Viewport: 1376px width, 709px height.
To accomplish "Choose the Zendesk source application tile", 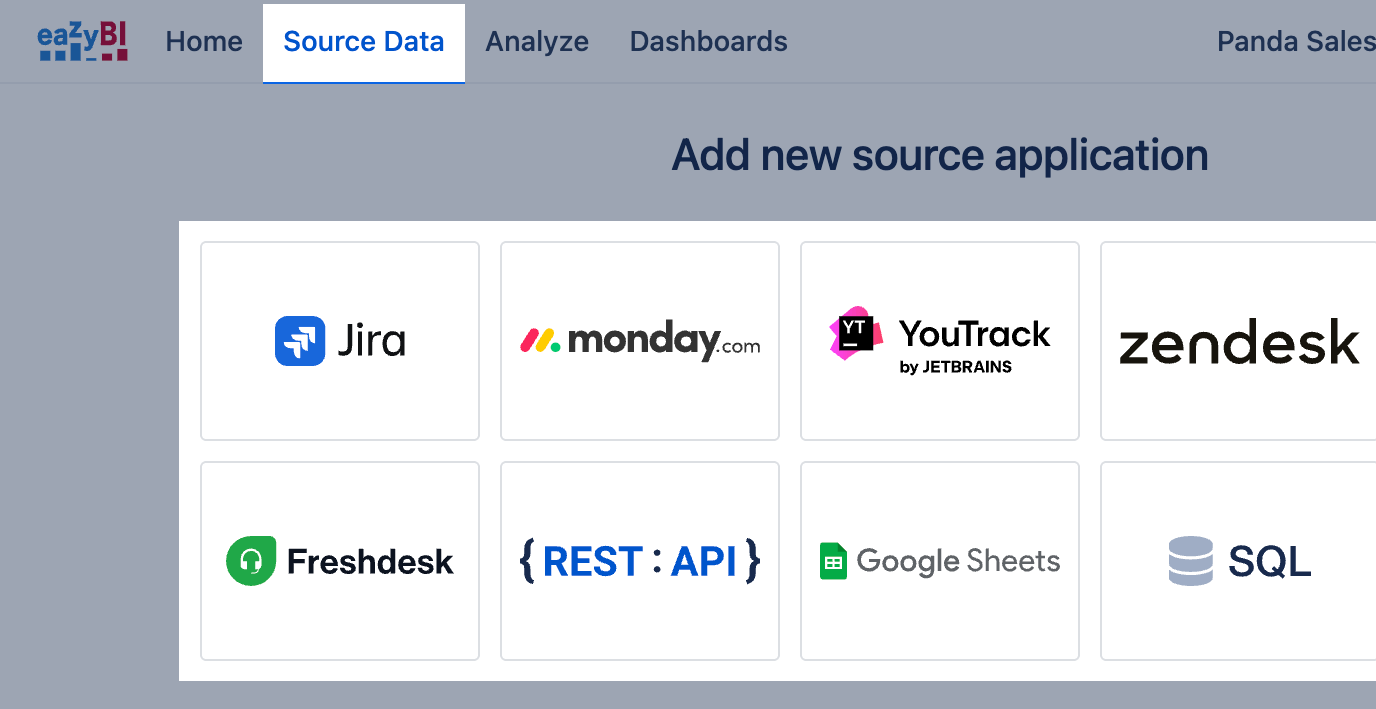I will [1239, 341].
